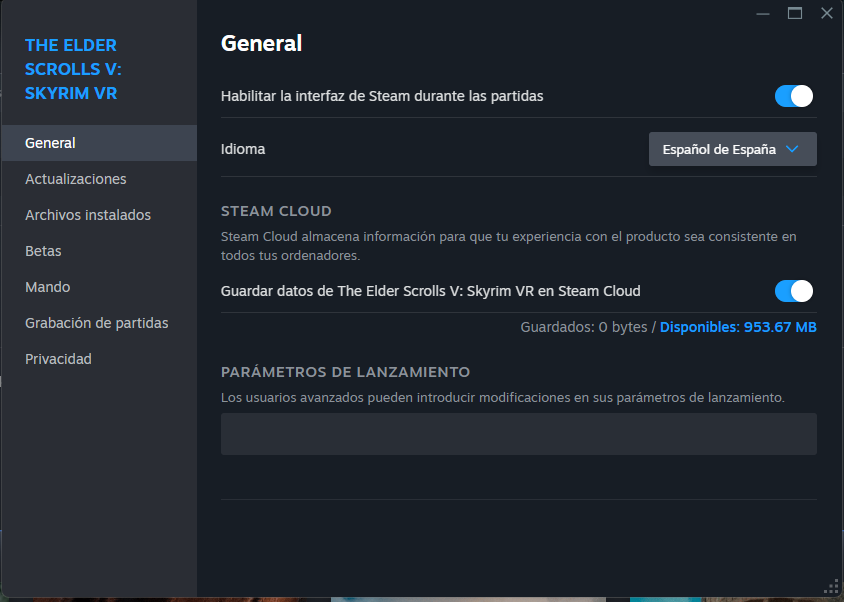Go to Archivos instalados
Viewport: 844px width, 602px height.
99,215
